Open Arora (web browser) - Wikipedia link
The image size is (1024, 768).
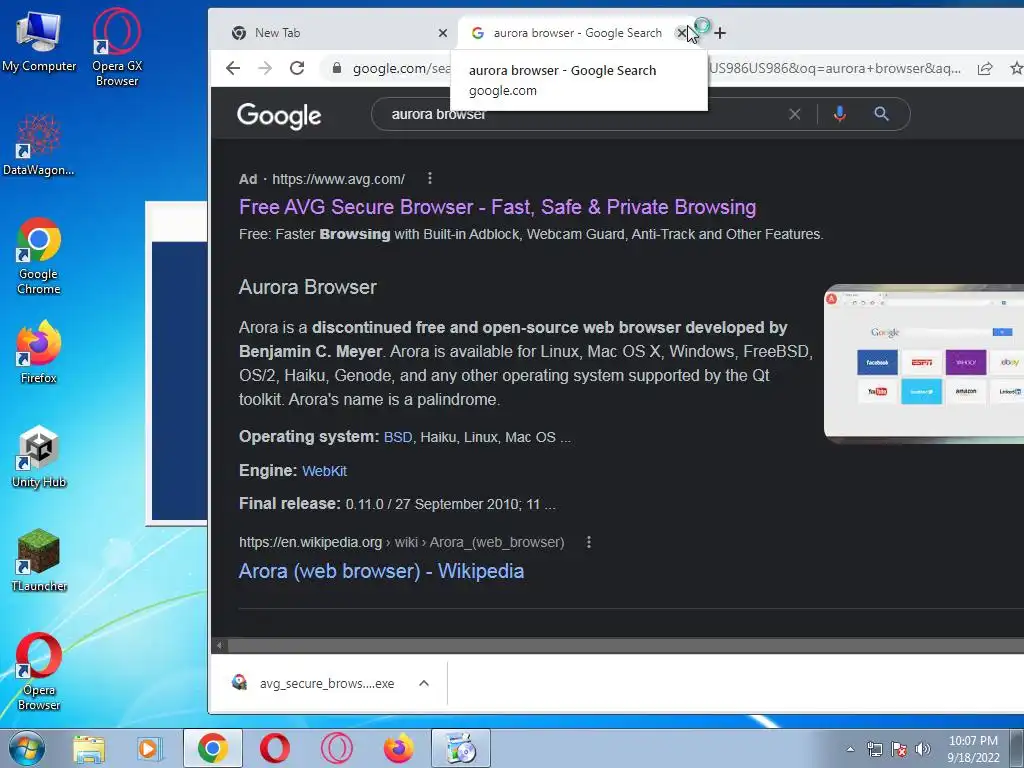pos(381,571)
